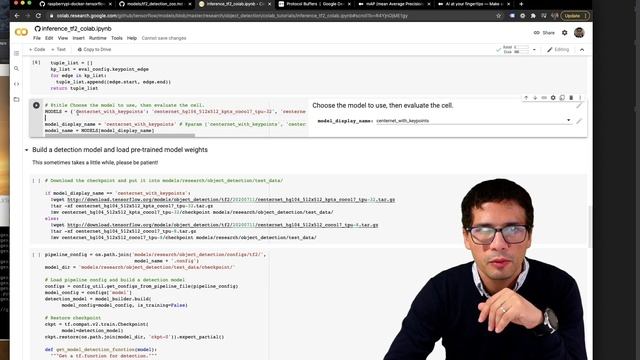Open the RAM/Disk connection dropdown arrow
This screenshot has width=640, height=360.
[x=534, y=50]
